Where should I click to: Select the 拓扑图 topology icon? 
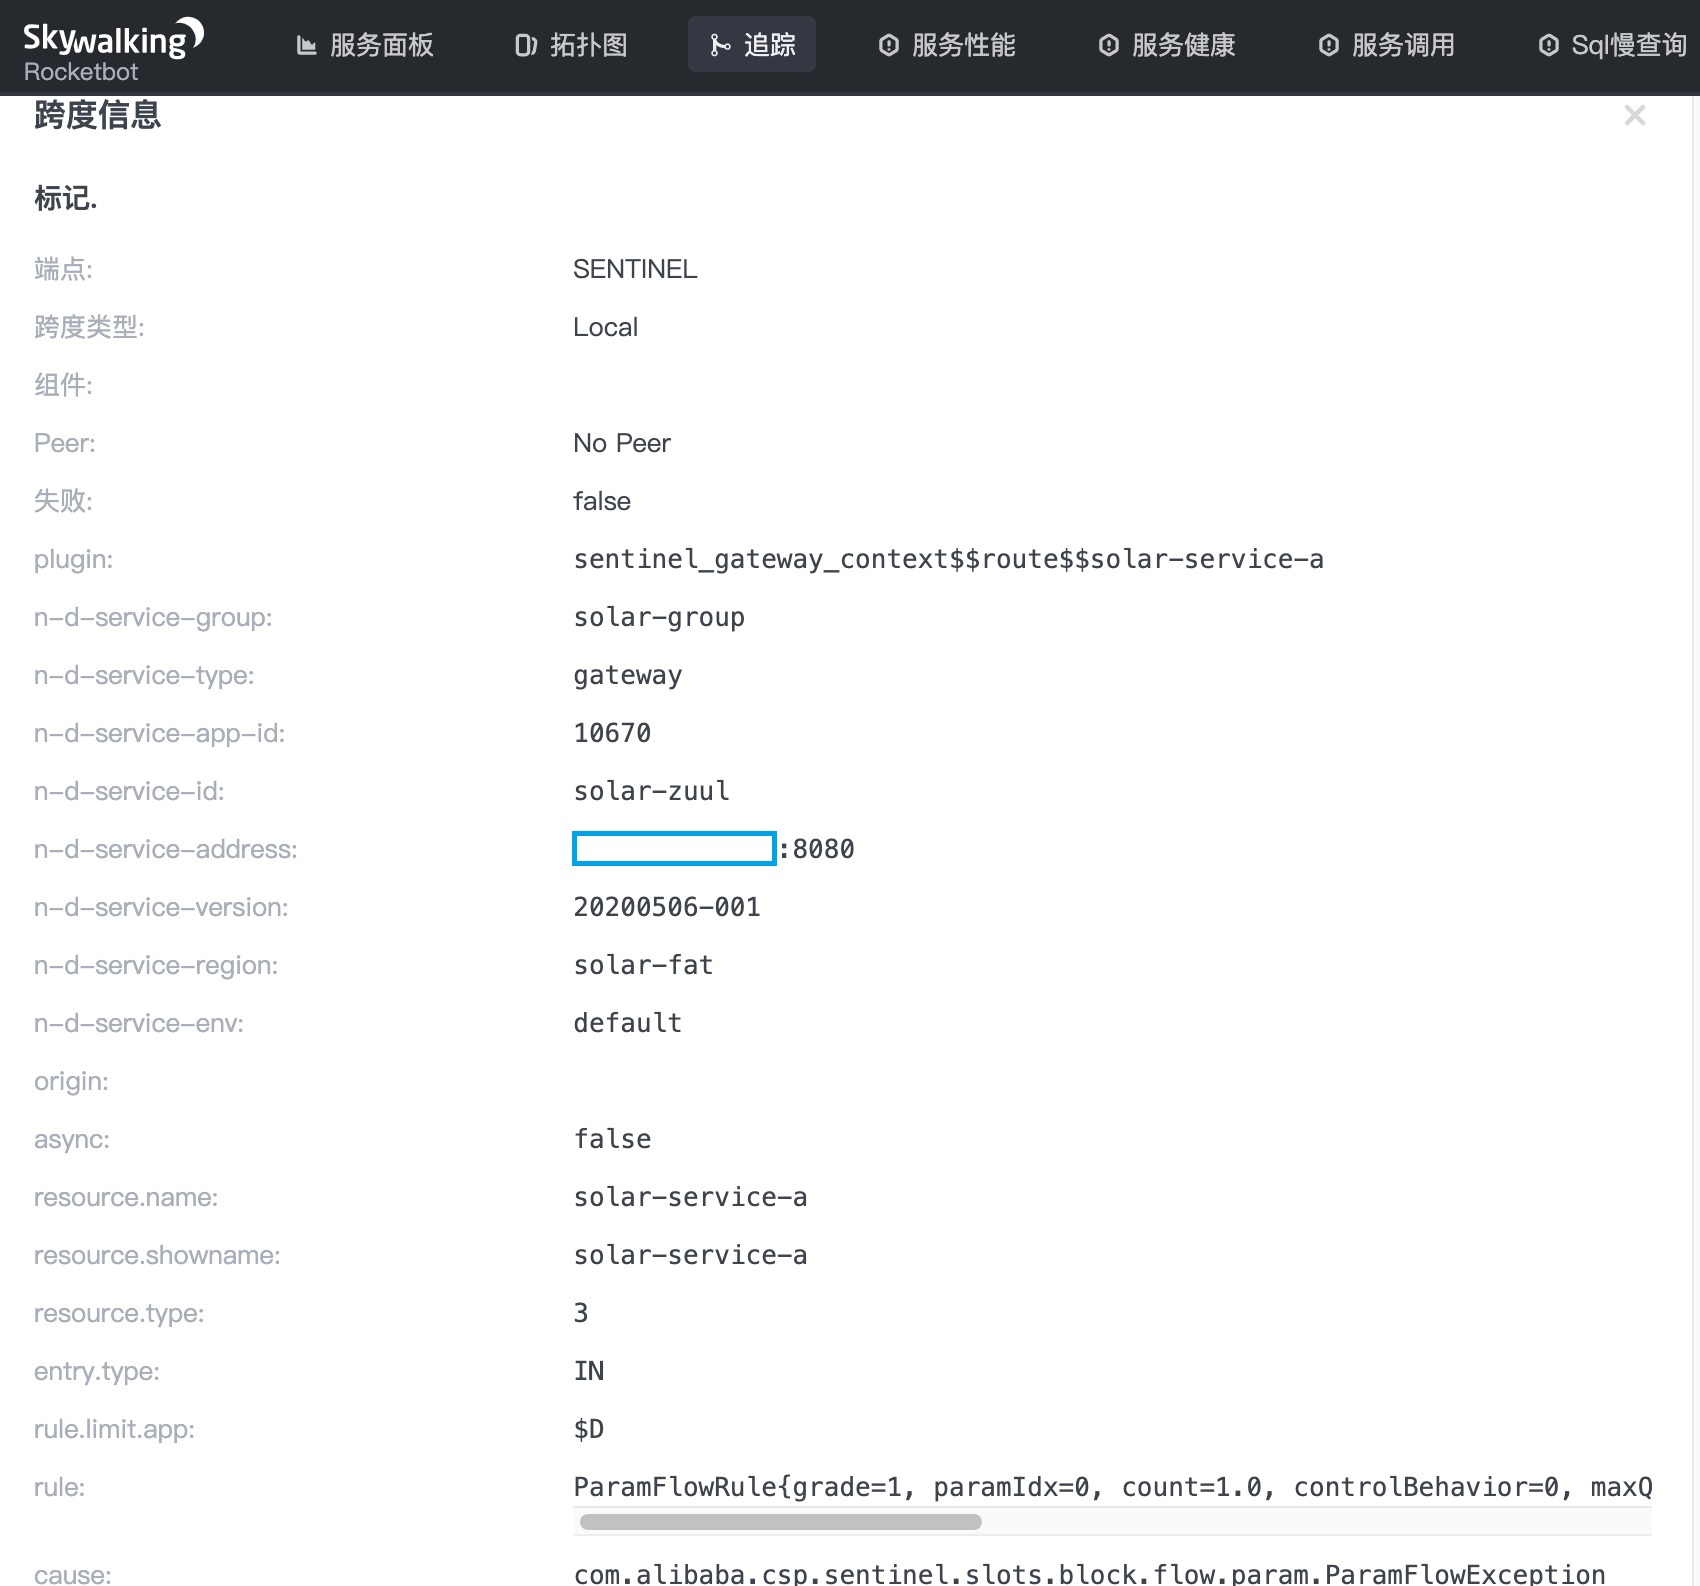tap(527, 45)
